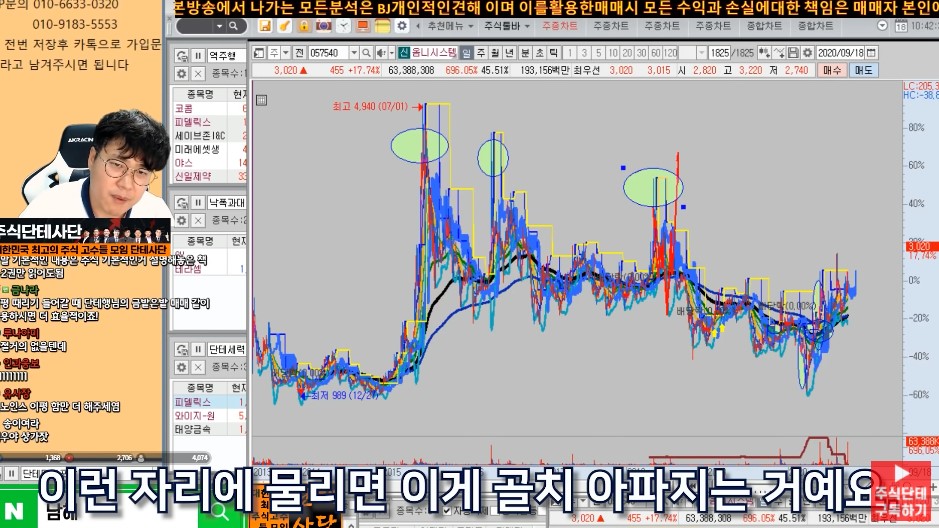Click the candlestick add-indicator icon
Screen dimensions: 939x528
(x=764, y=53)
